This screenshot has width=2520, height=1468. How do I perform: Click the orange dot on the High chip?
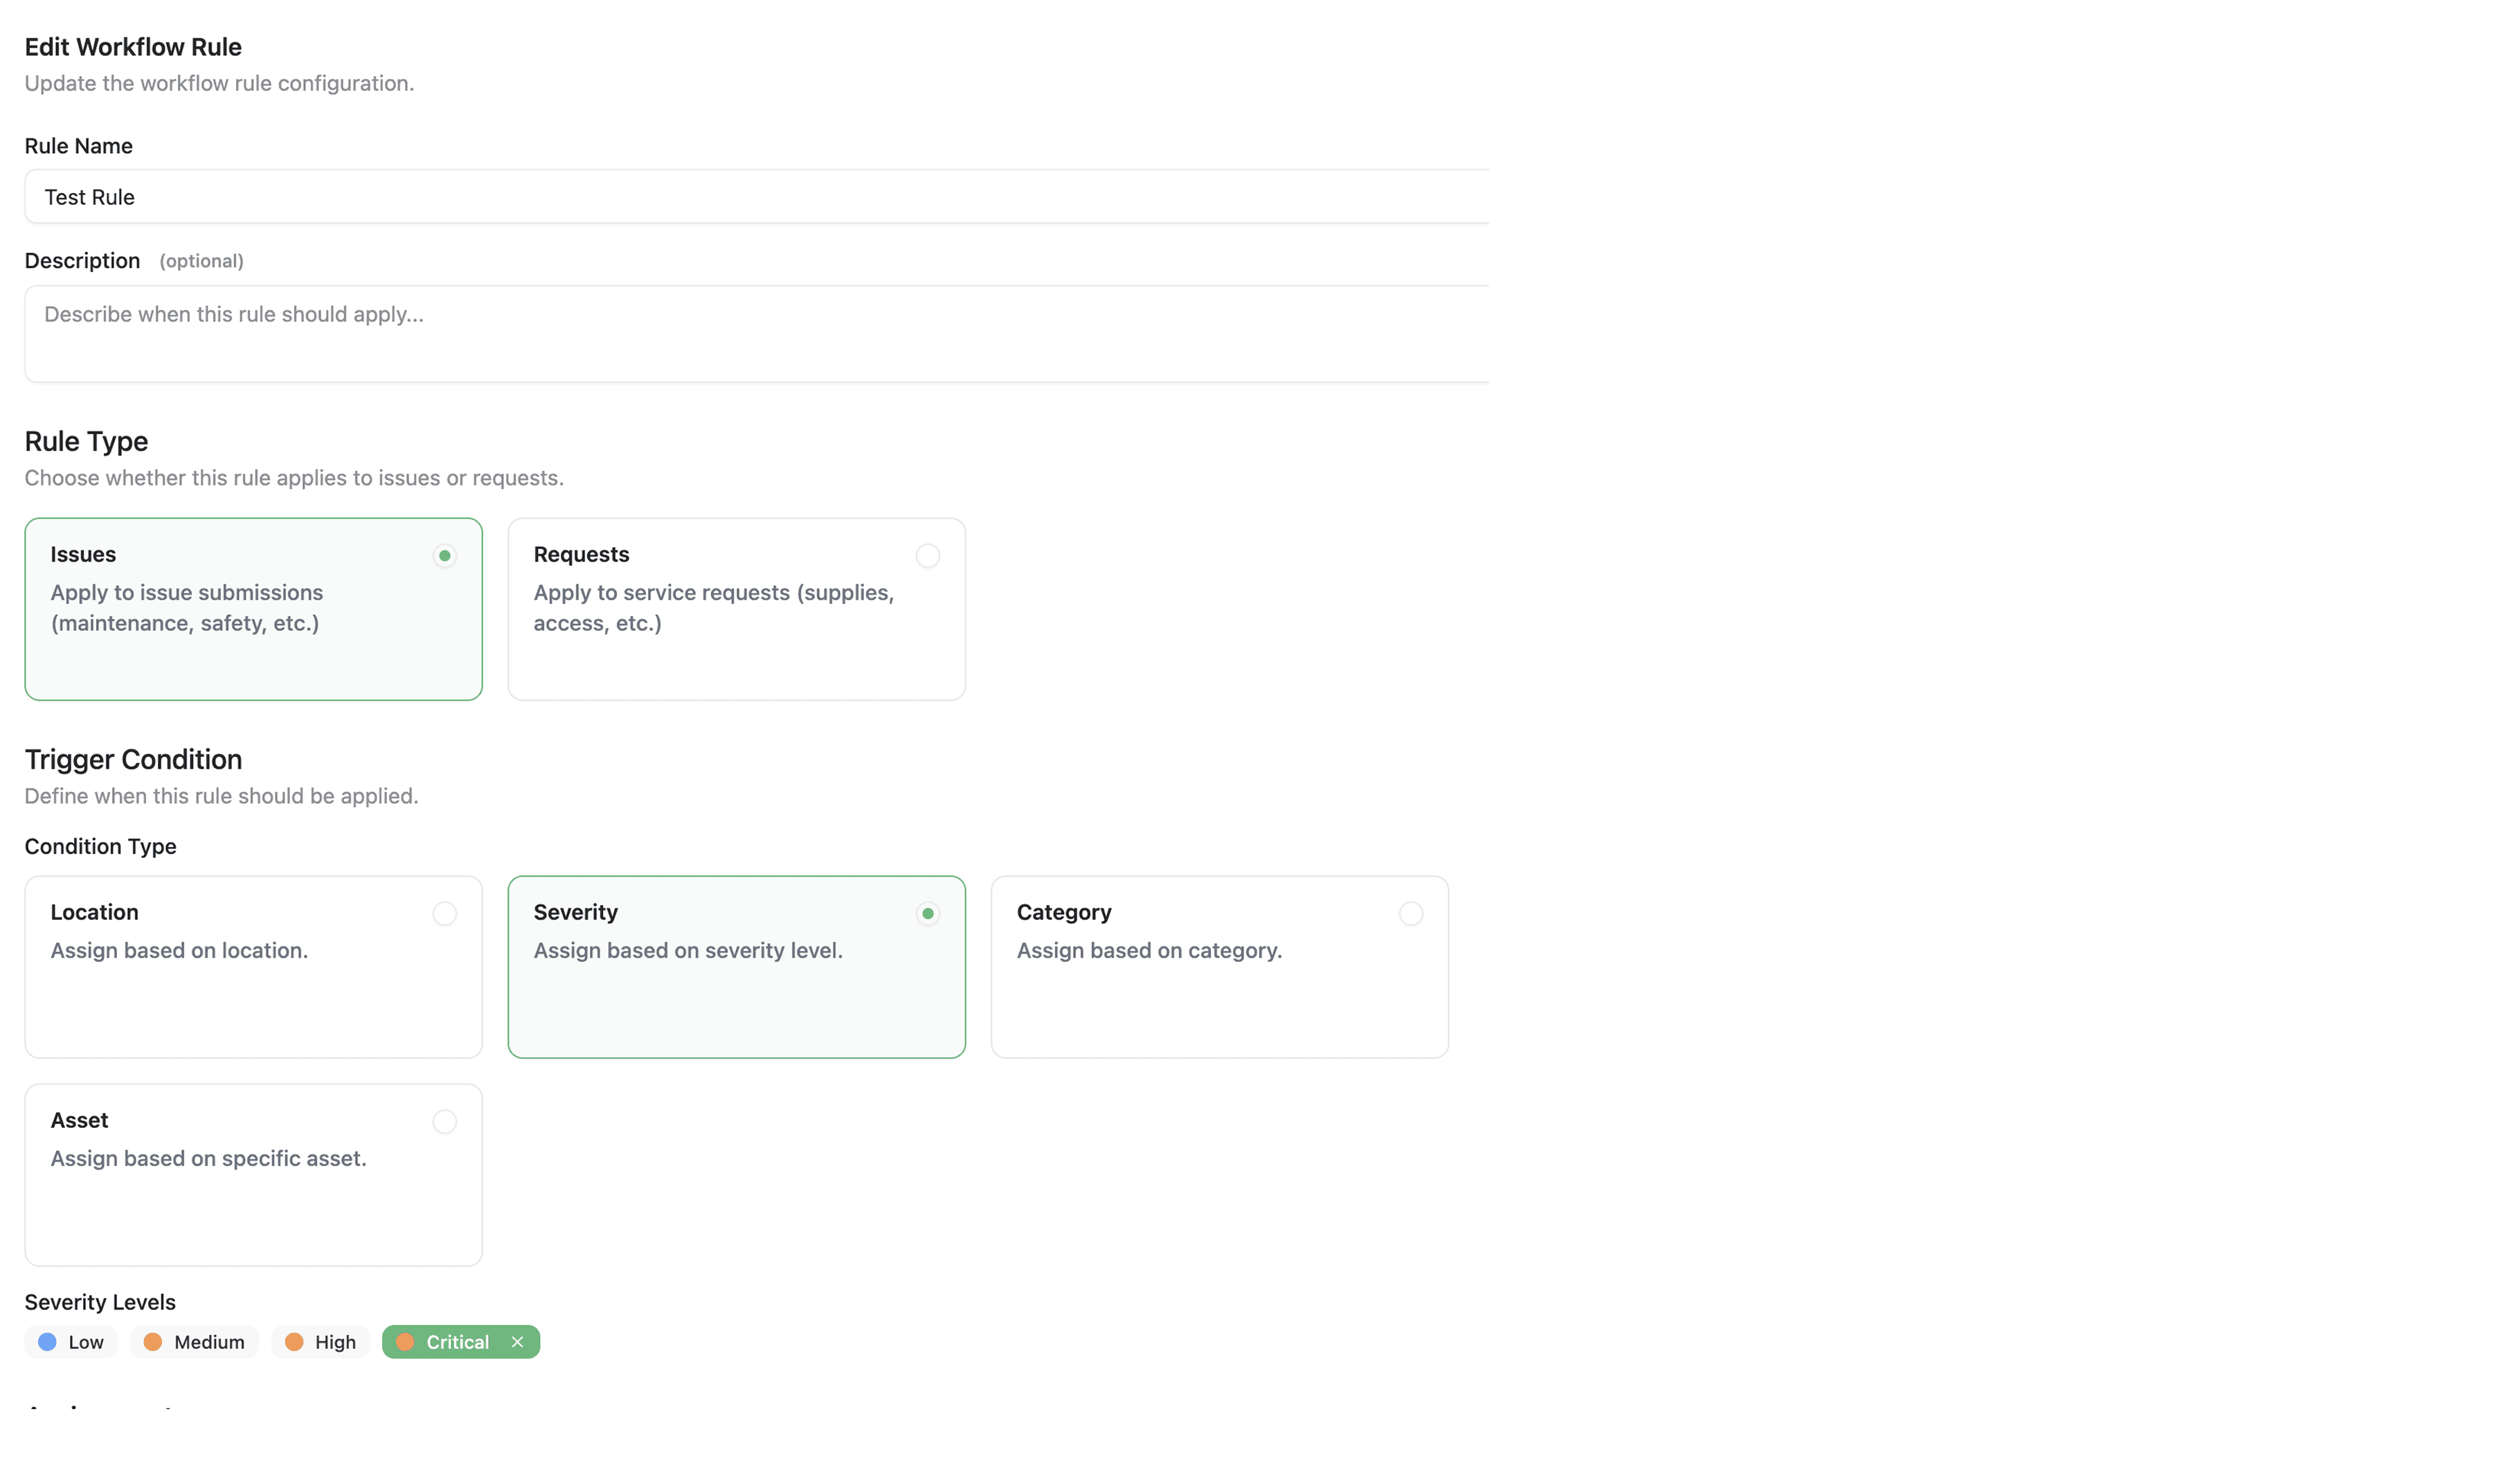pos(293,1342)
